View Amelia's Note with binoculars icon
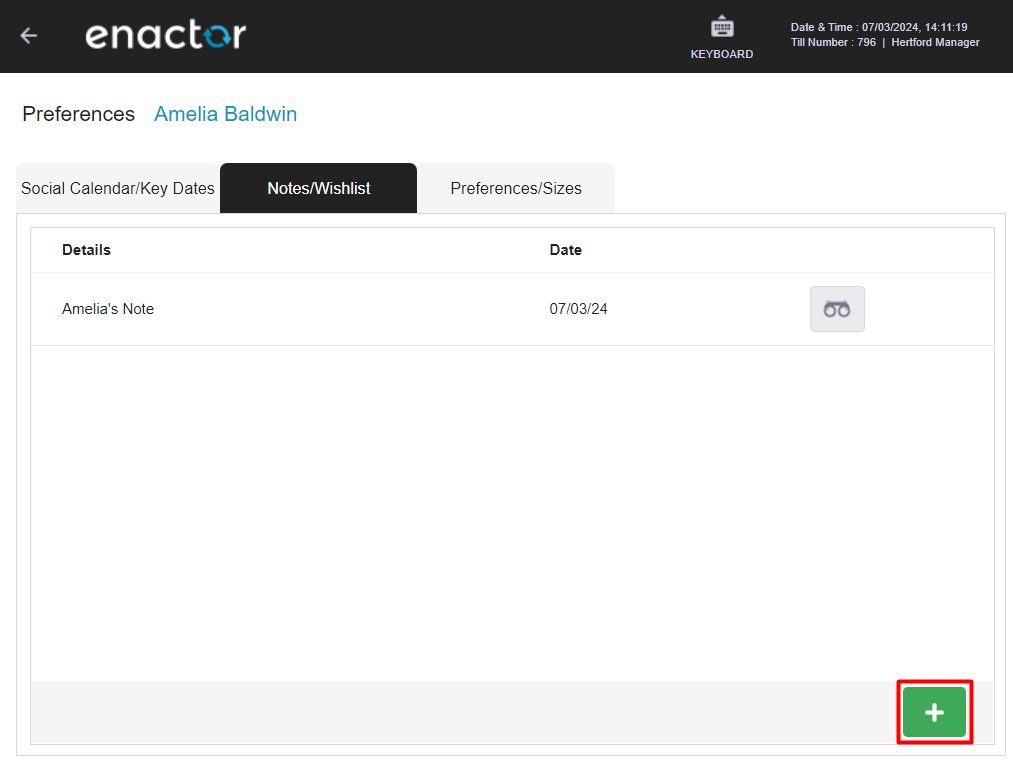This screenshot has width=1013, height=762. pos(837,309)
